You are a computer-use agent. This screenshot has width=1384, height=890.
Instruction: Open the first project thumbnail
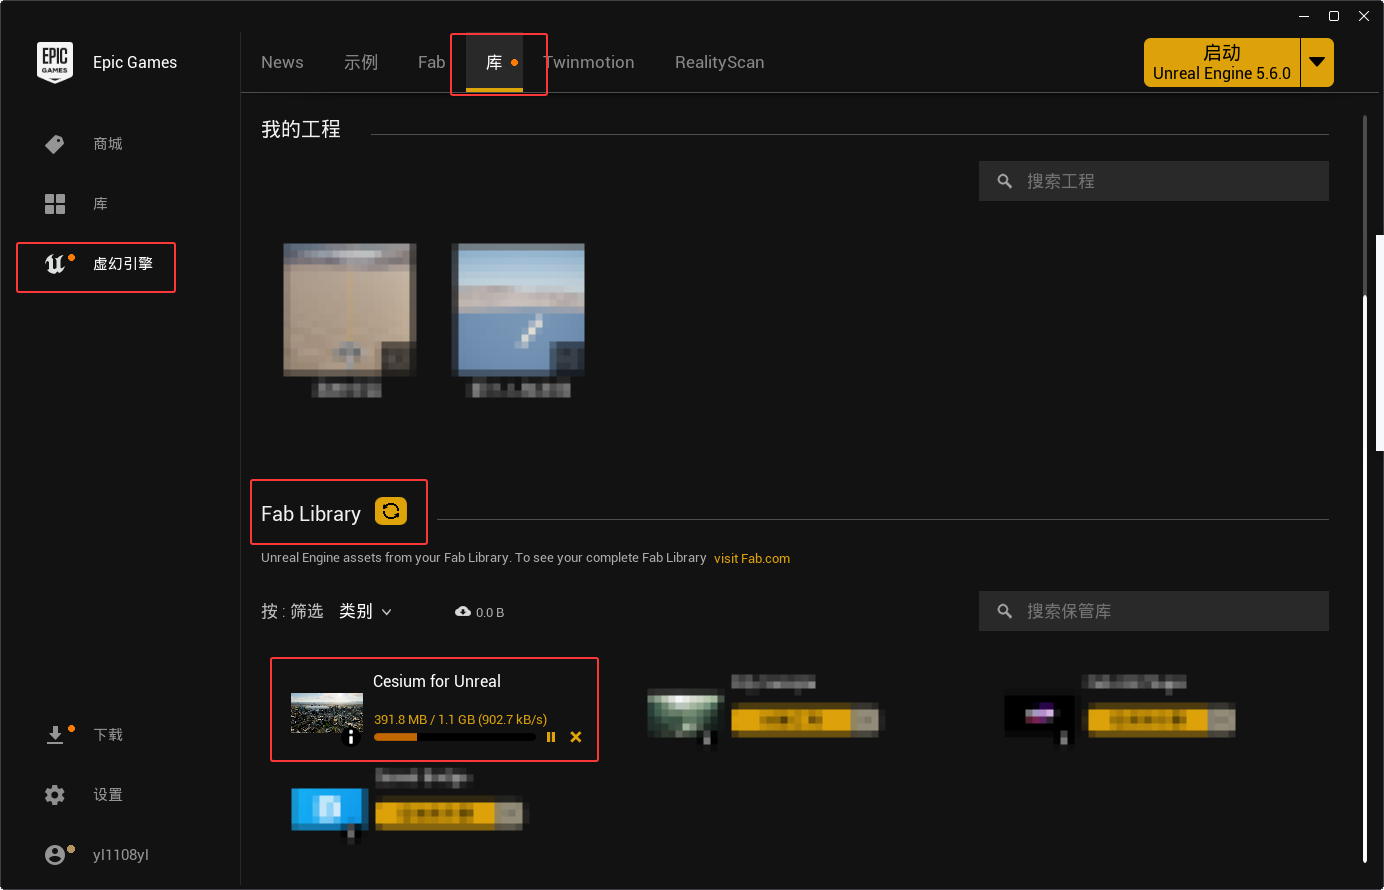click(x=349, y=309)
